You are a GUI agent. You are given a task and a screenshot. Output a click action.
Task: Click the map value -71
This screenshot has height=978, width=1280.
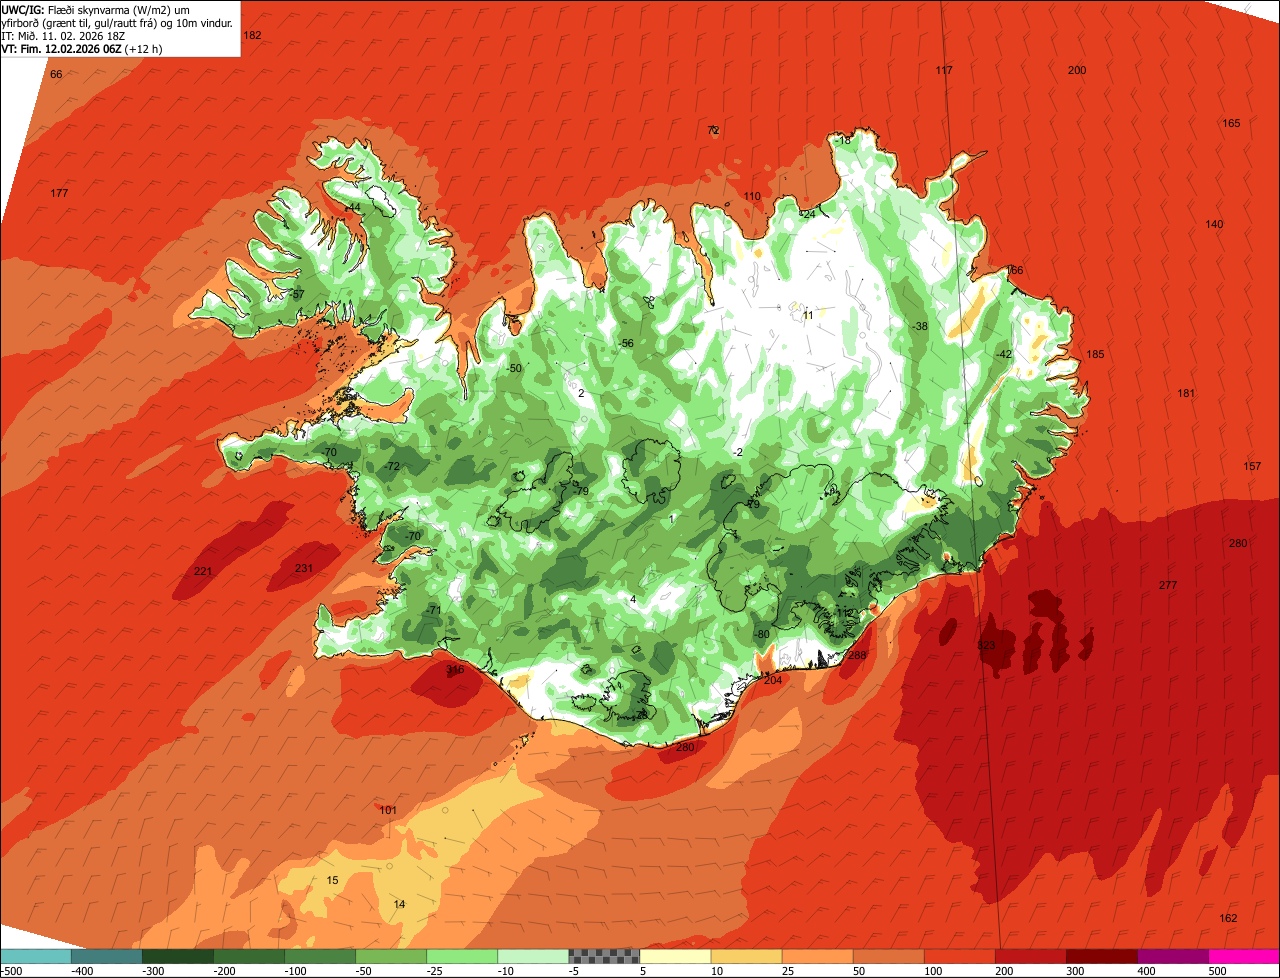[434, 610]
